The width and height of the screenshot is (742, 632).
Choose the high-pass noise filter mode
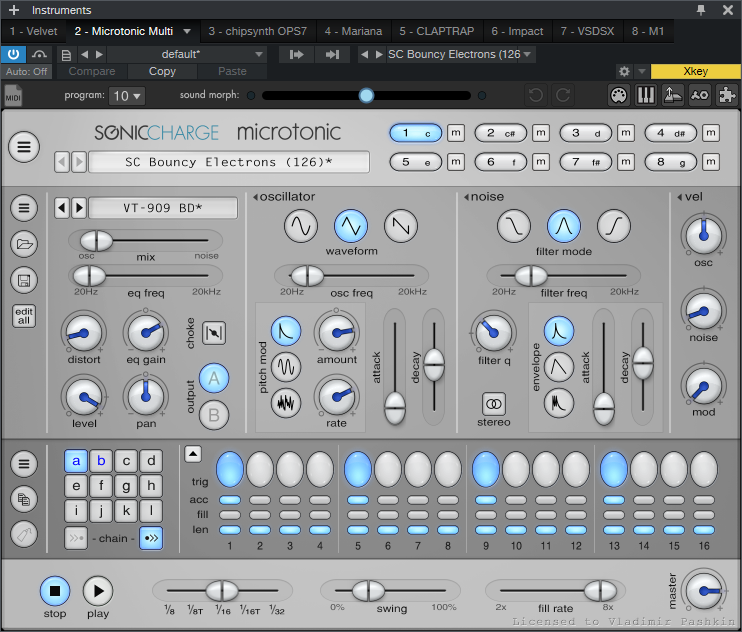pyautogui.click(x=613, y=226)
